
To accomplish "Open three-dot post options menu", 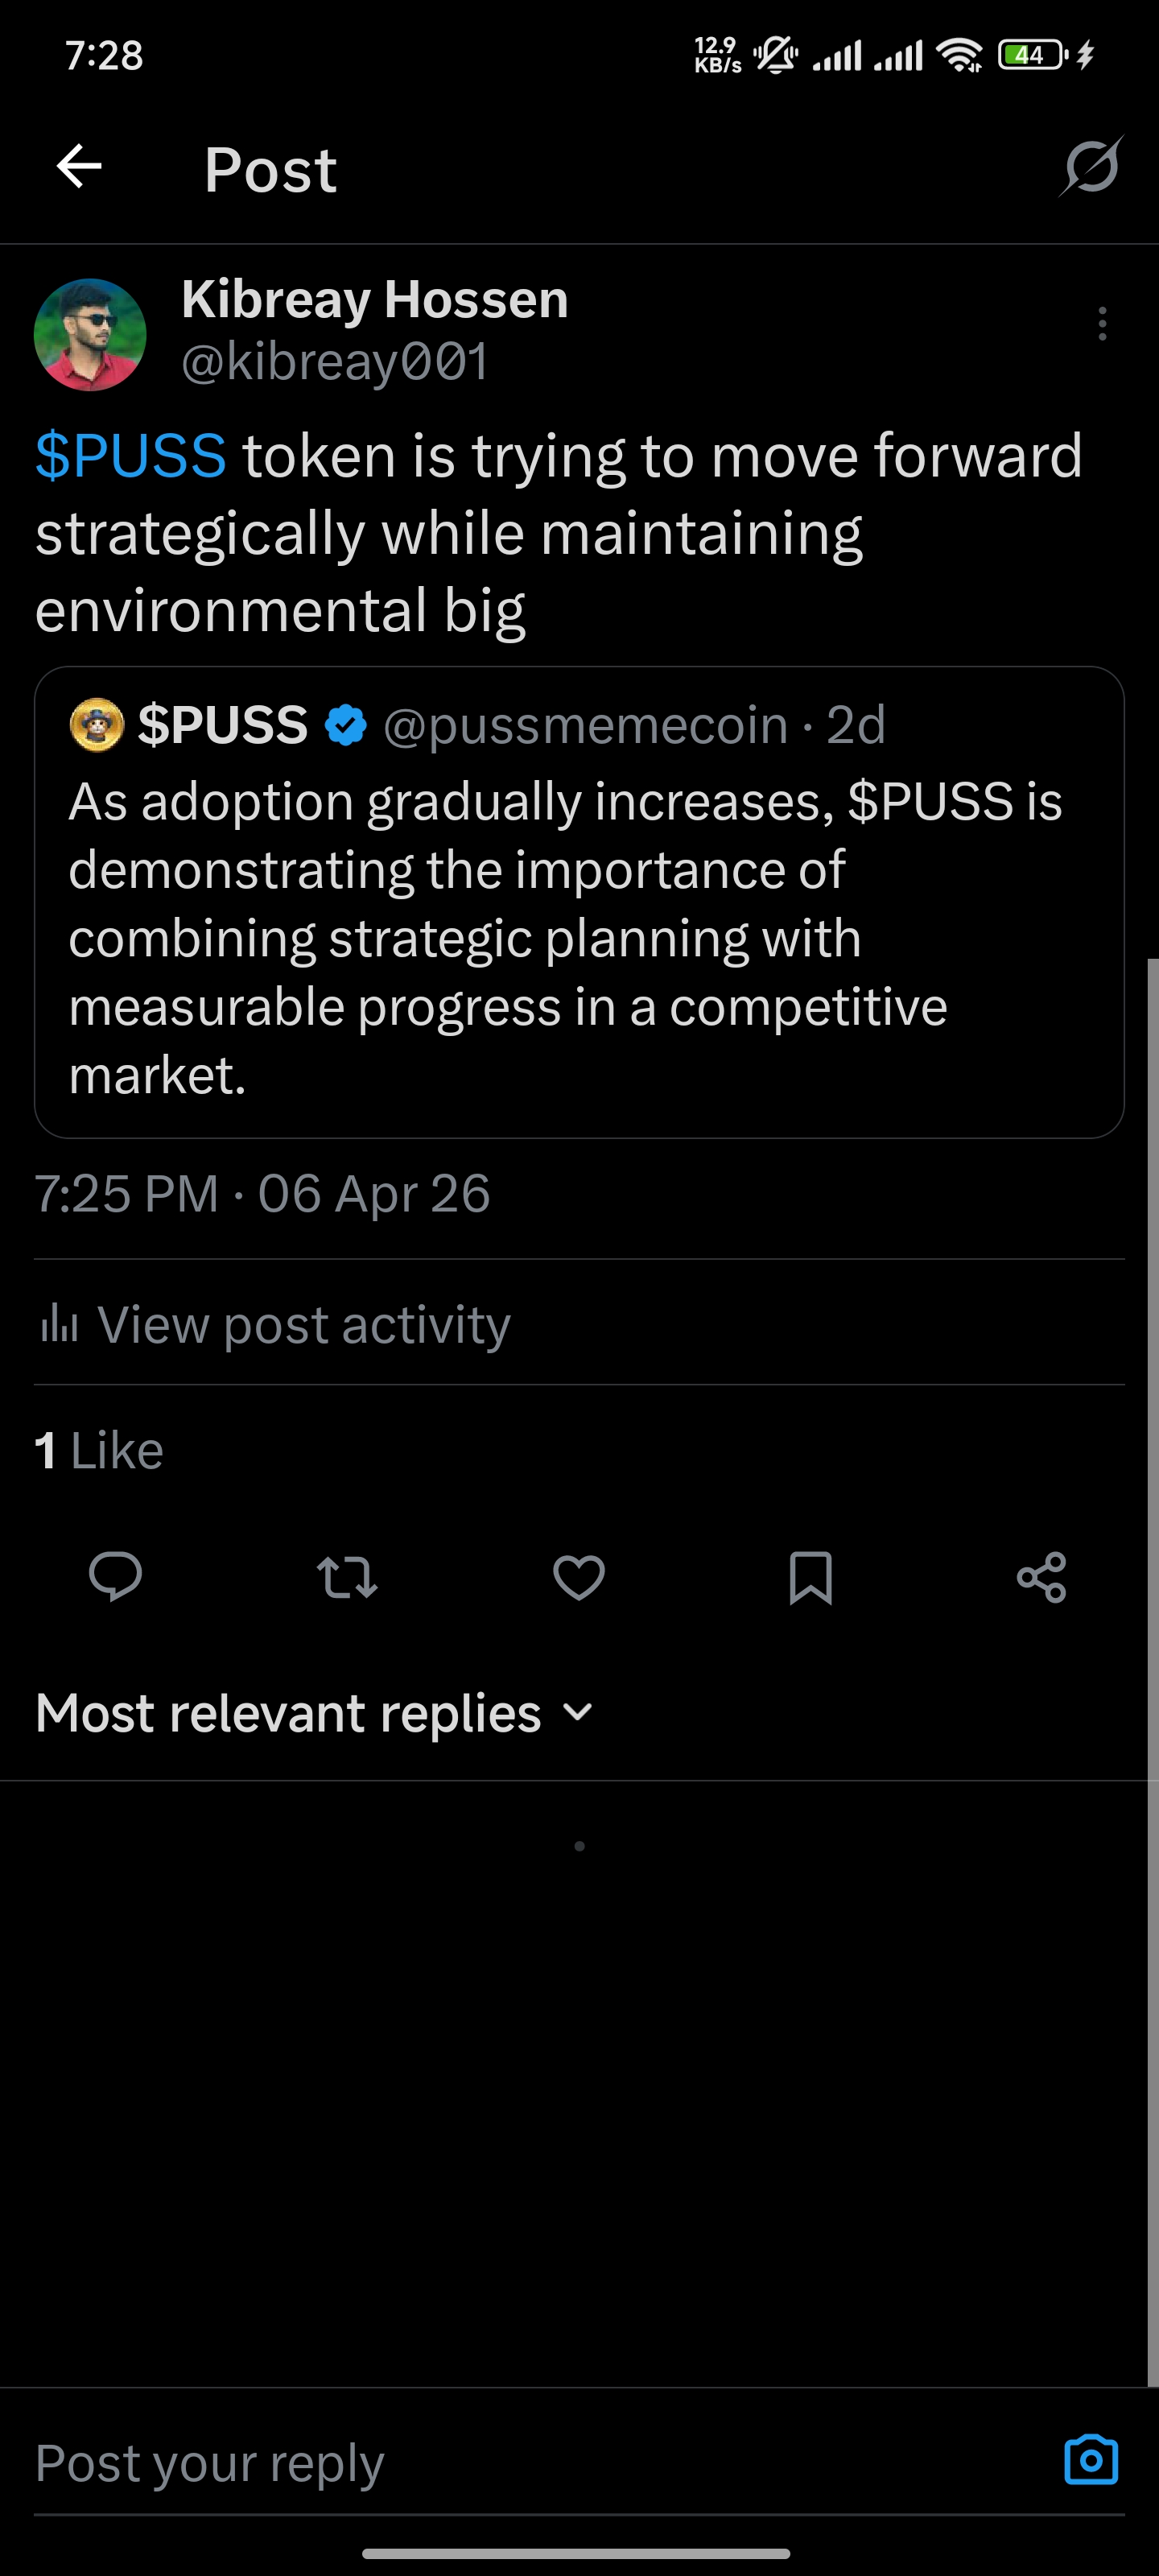I will [1102, 324].
